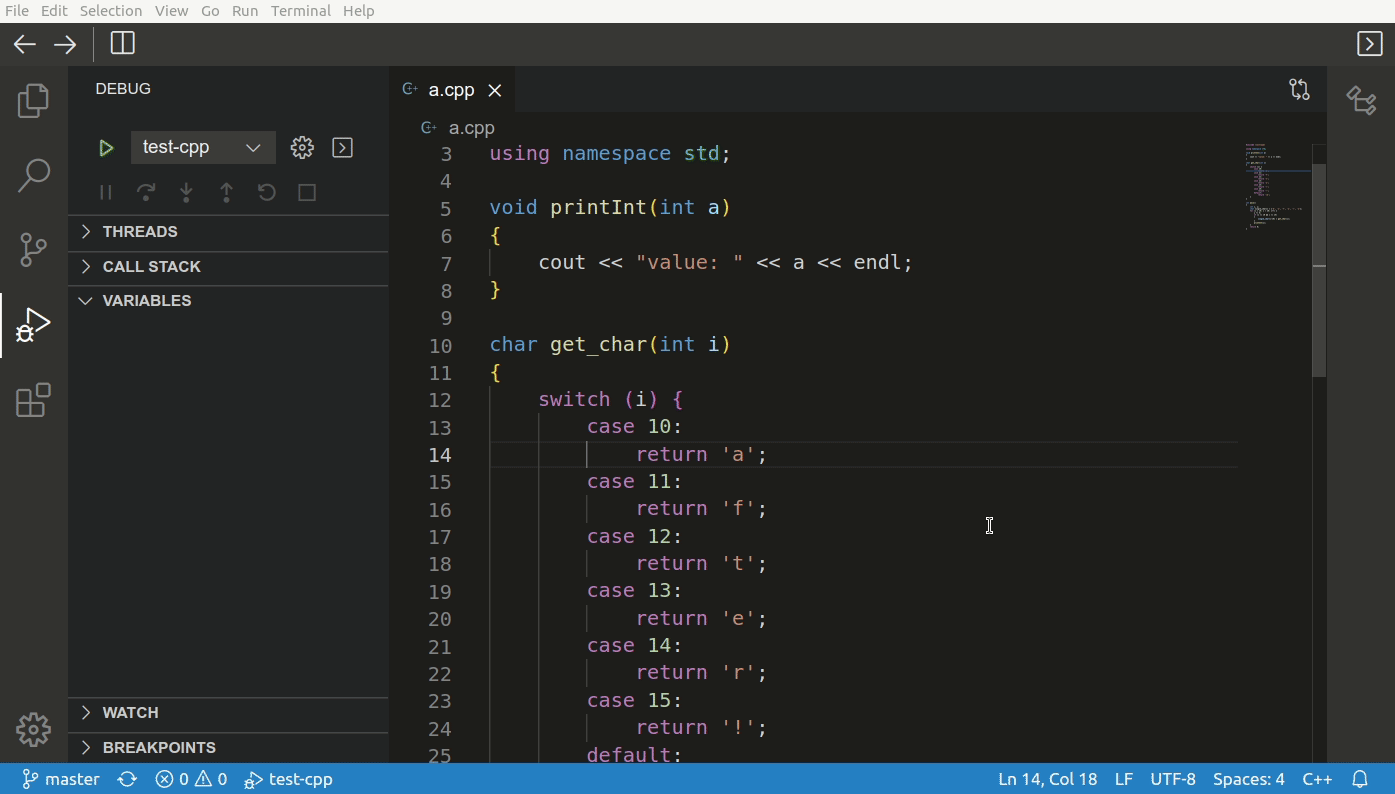This screenshot has width=1395, height=794.
Task: Toggle right panel icon in top toolbar
Action: [1369, 43]
